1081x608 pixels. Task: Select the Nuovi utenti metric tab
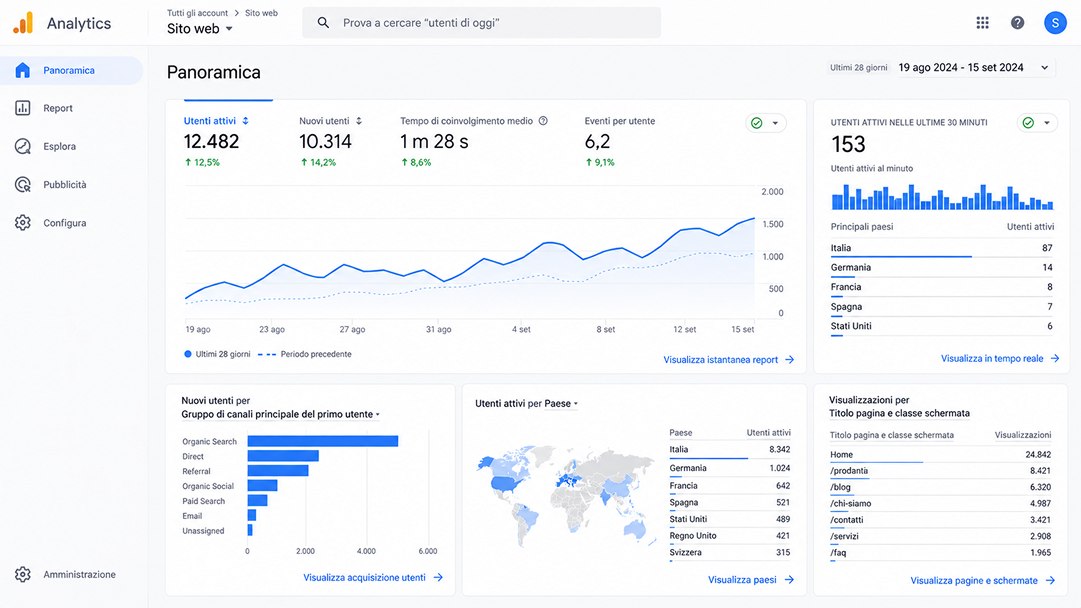coord(332,141)
